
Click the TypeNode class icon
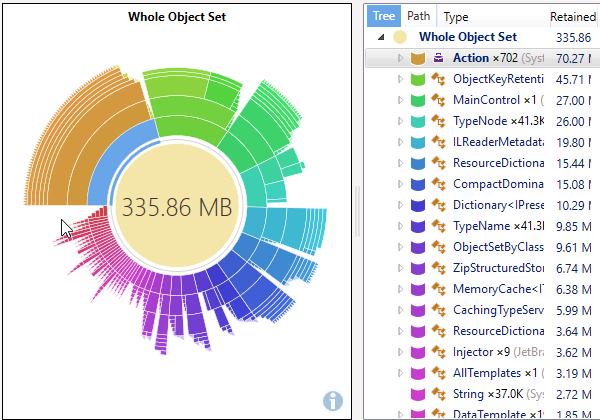point(438,121)
